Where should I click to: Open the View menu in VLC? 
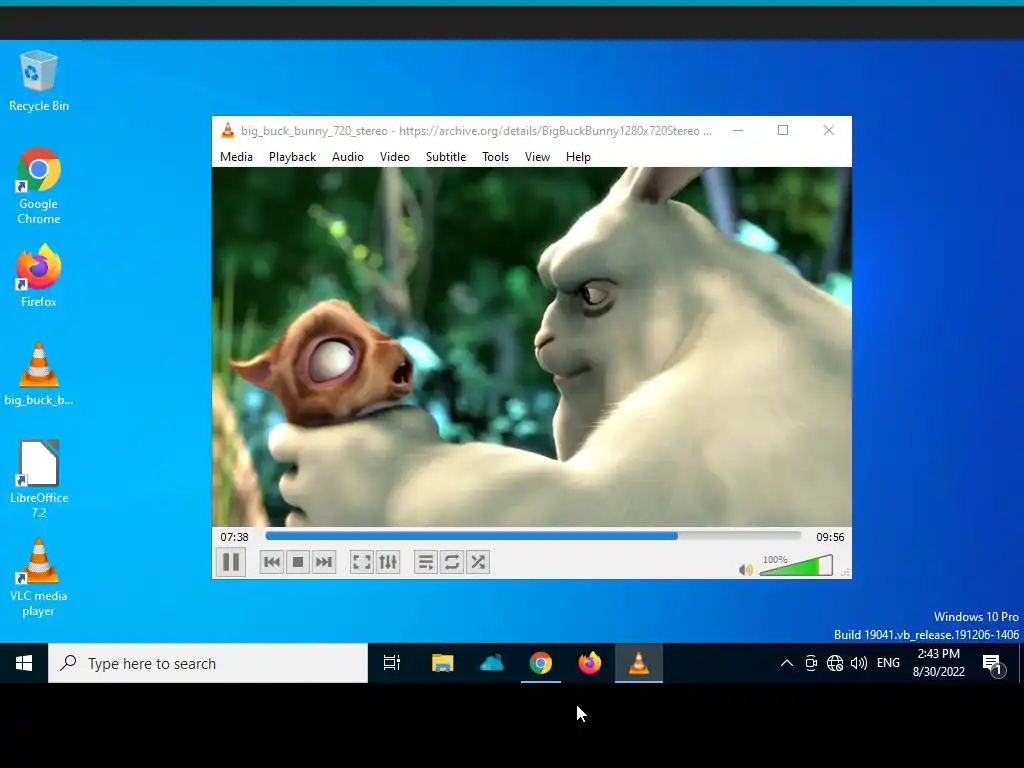[x=537, y=157]
